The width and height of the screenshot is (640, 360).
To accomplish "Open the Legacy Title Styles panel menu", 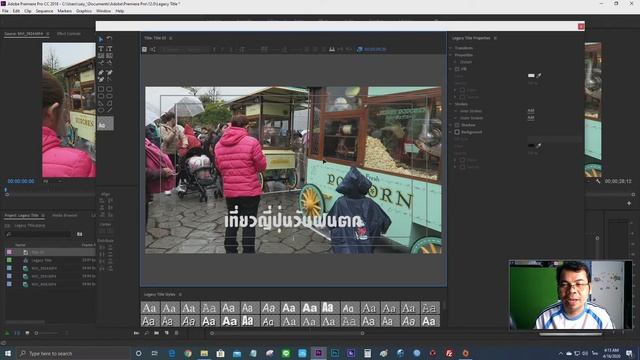I will click(180, 294).
